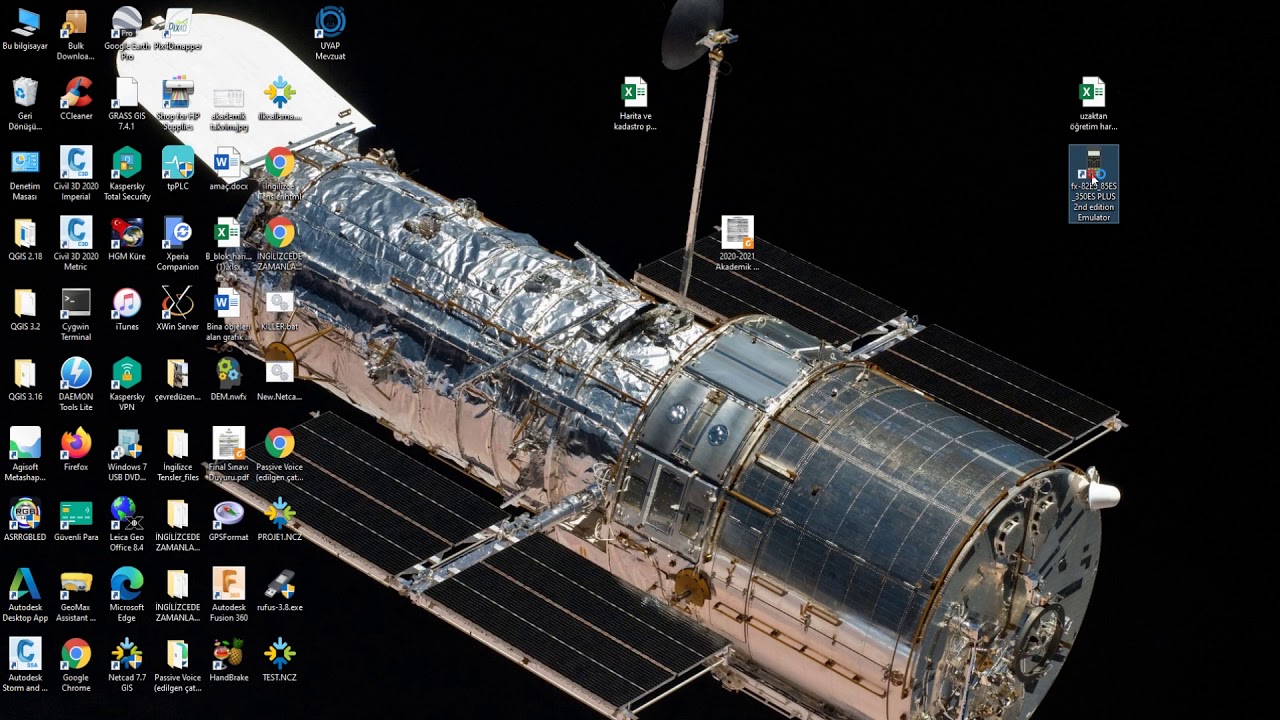The height and width of the screenshot is (720, 1280).
Task: Select the Leica Geo Office 8.4 shortcut
Action: pos(127,524)
